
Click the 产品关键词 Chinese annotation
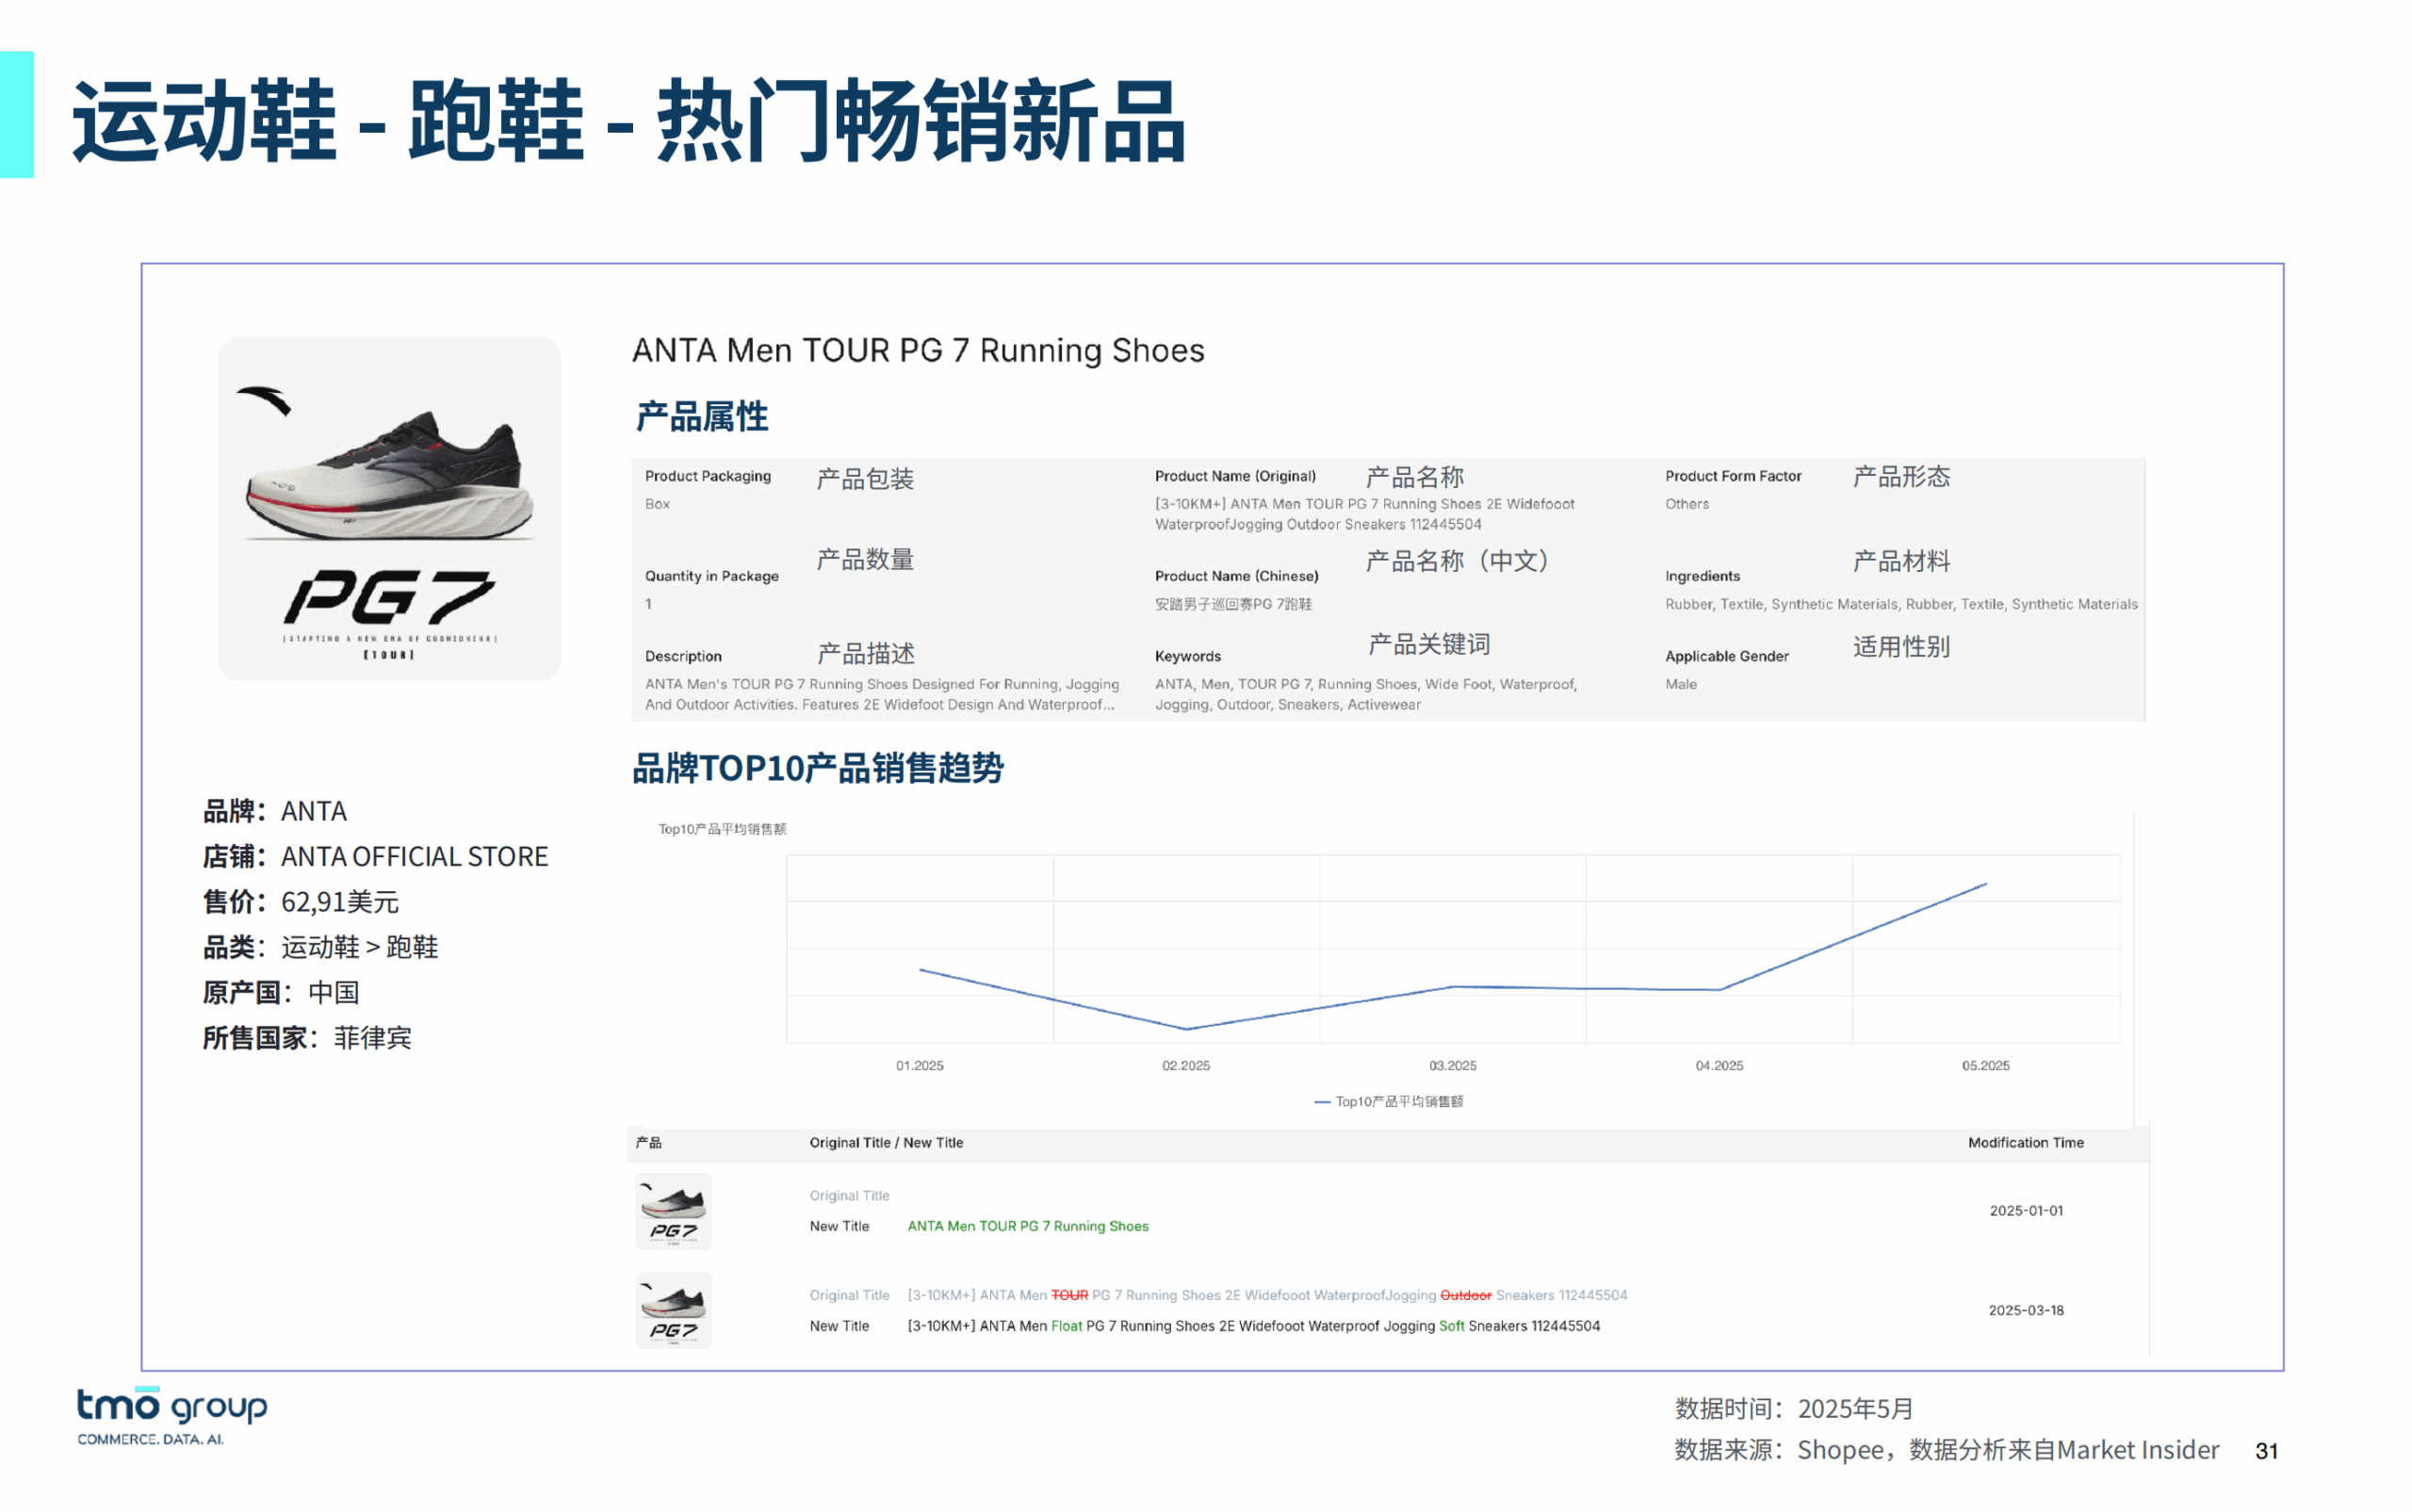1429,645
